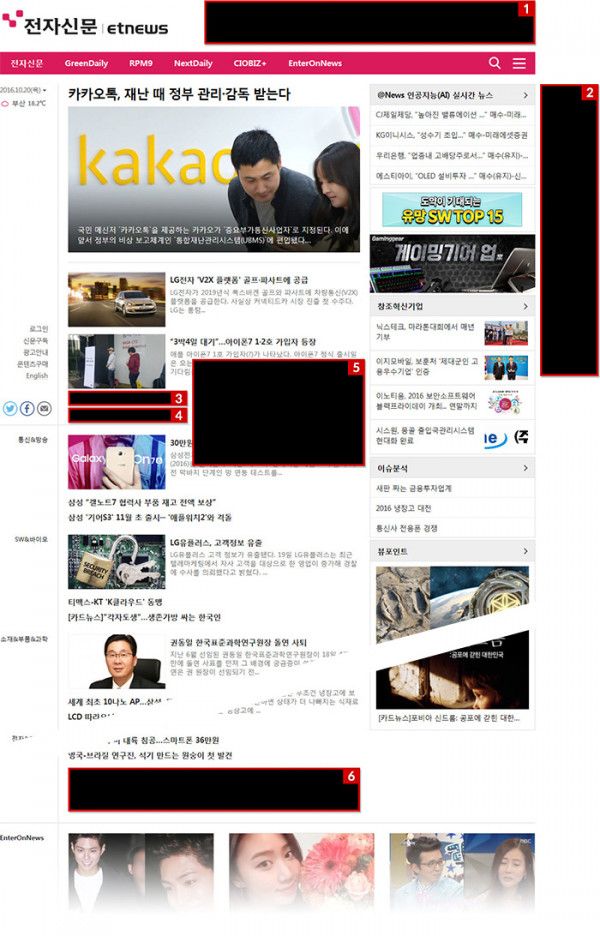Open CJ제일제당 AI news item
The height and width of the screenshot is (936, 600).
coord(451,115)
